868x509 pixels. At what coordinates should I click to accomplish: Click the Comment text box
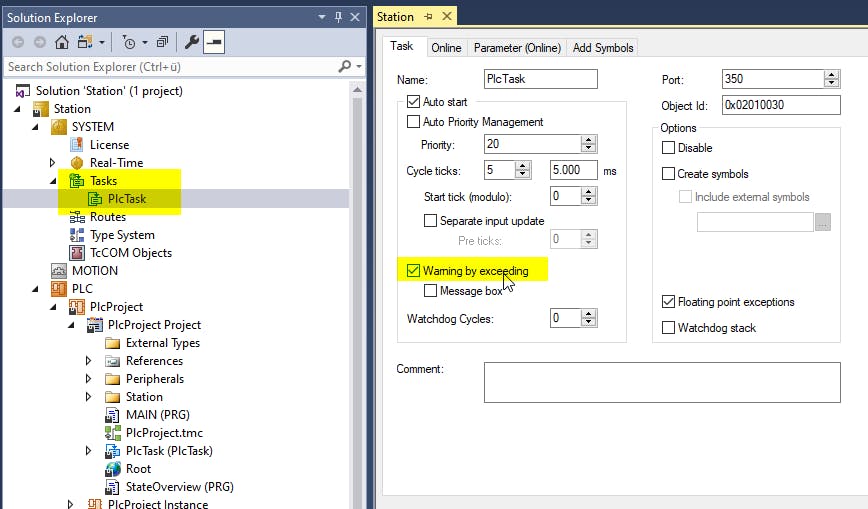click(x=662, y=381)
